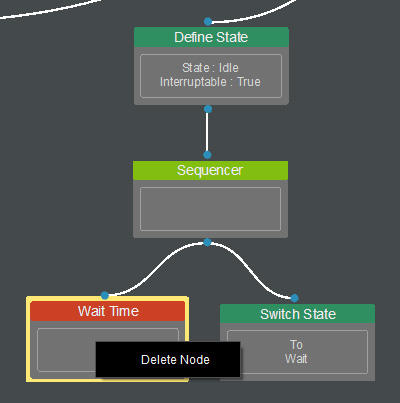Viewport: 400px width, 403px height.
Task: Select the Switch State node header
Action: [x=297, y=314]
